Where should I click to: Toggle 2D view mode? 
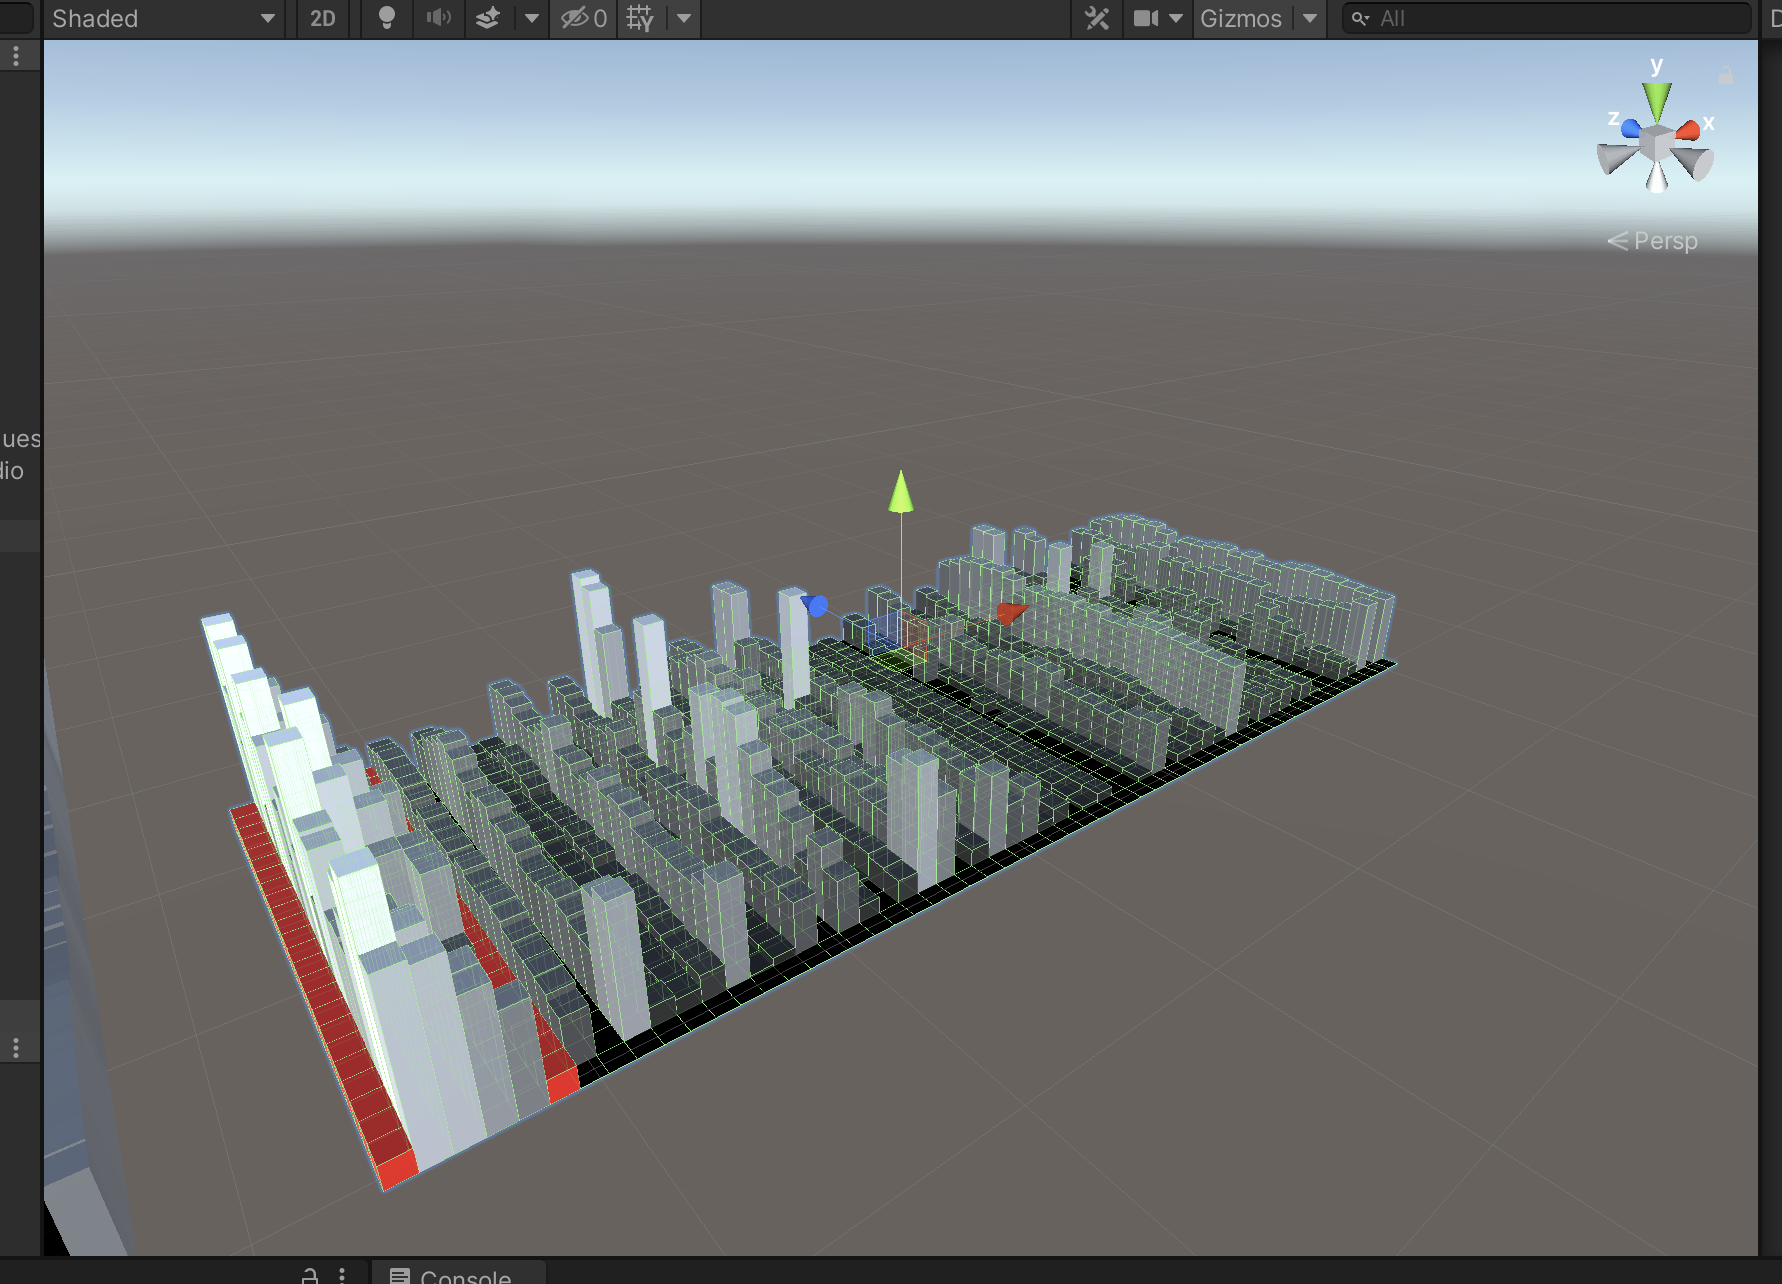click(x=322, y=18)
